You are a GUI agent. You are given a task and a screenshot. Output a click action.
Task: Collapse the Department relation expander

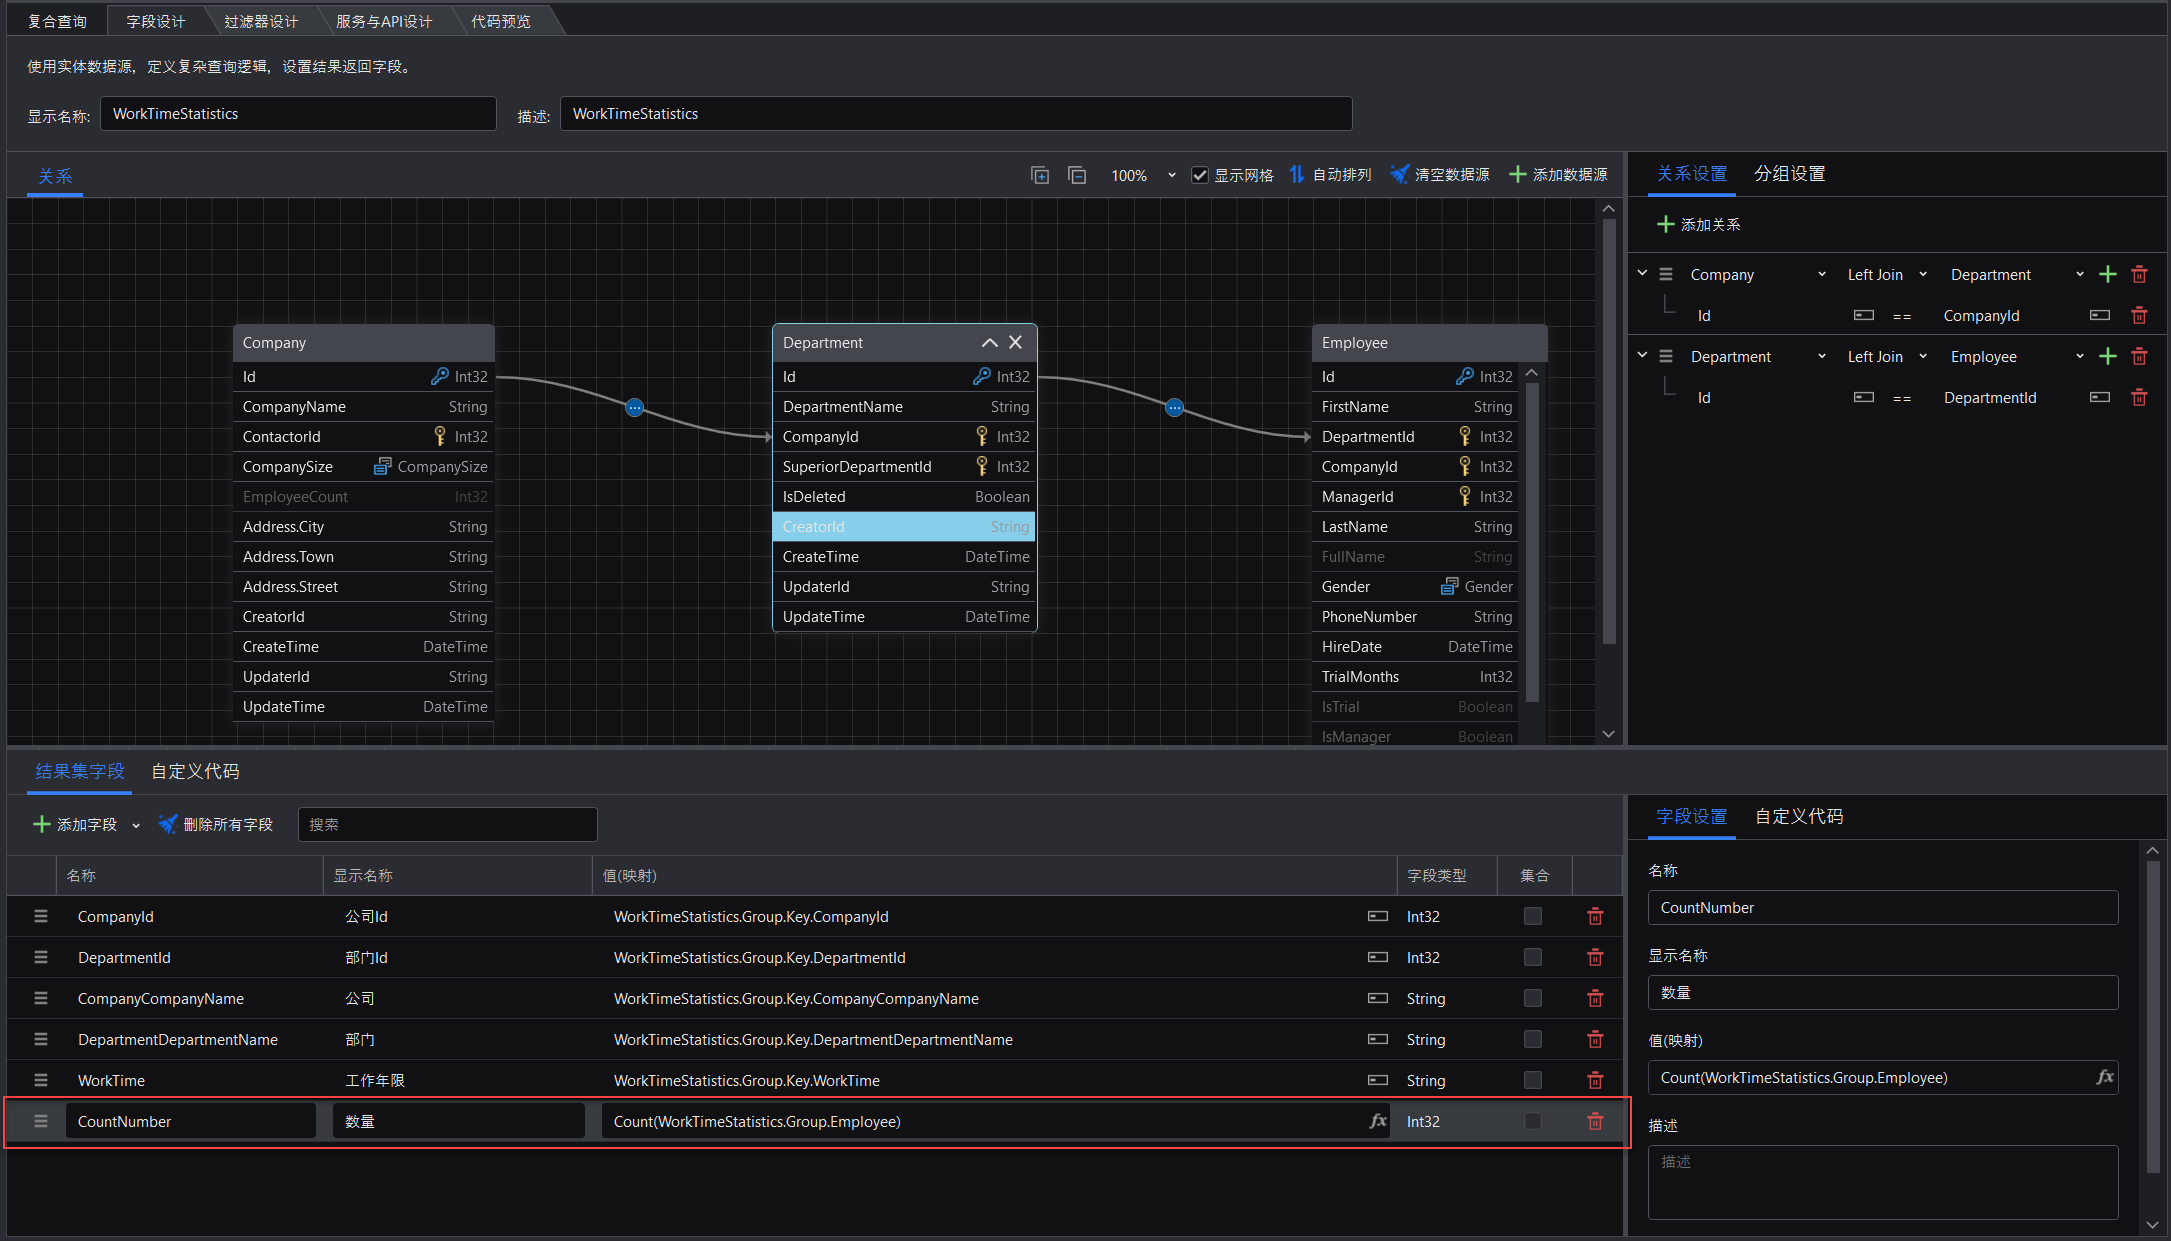pos(1642,355)
